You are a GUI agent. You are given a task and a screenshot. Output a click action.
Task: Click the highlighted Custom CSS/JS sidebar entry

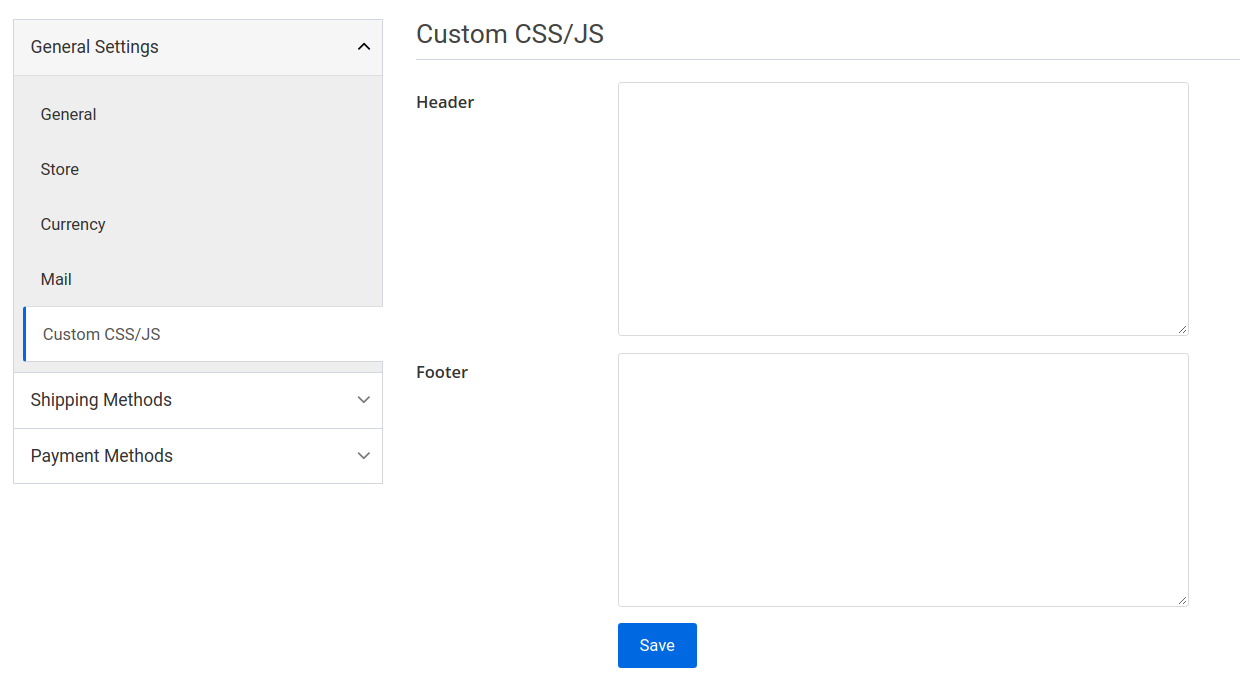click(x=100, y=334)
